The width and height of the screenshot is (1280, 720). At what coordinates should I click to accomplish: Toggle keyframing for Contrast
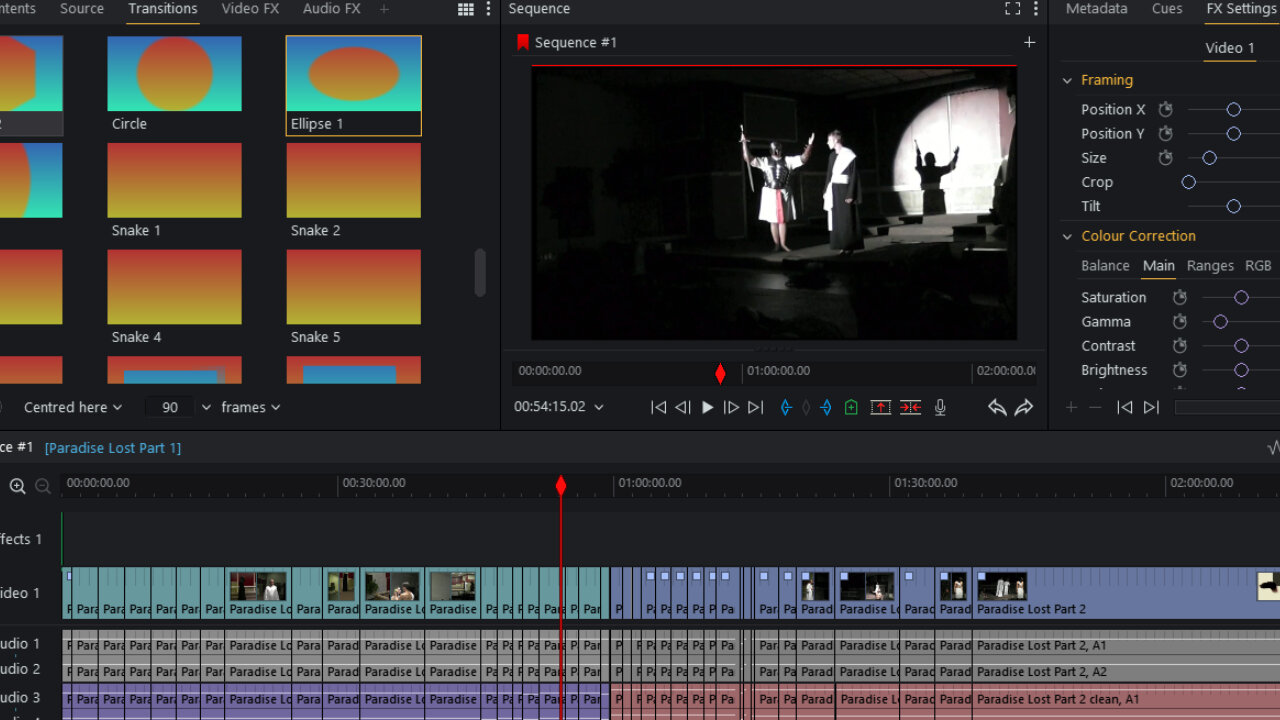tap(1180, 345)
